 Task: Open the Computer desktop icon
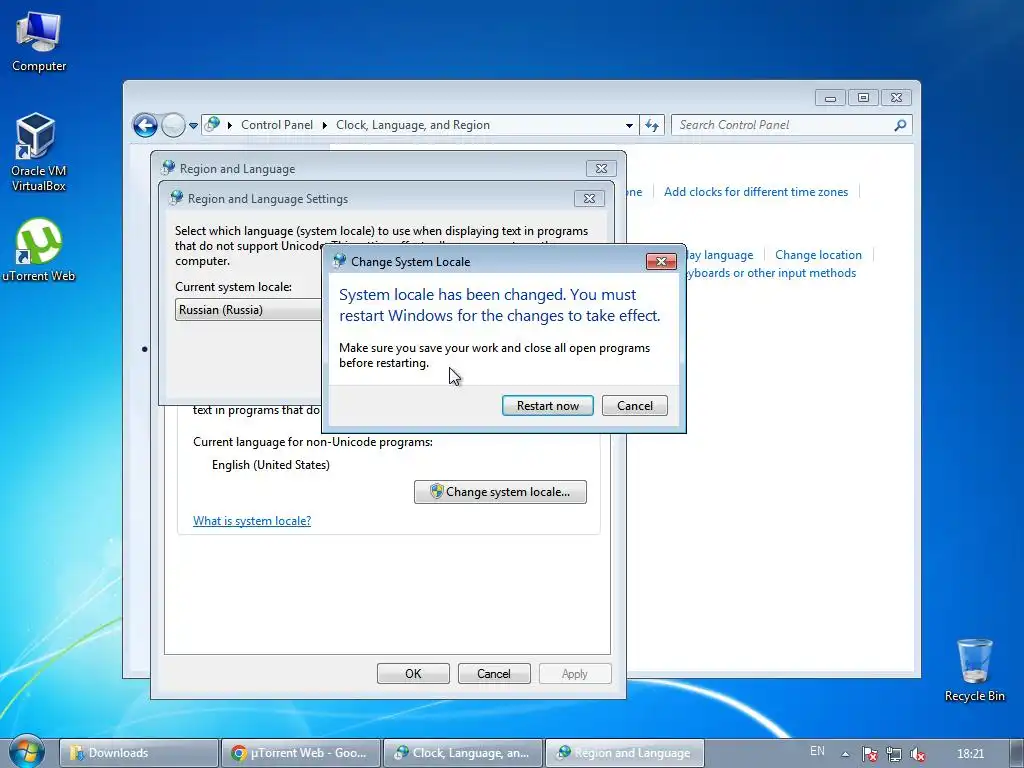click(x=39, y=42)
